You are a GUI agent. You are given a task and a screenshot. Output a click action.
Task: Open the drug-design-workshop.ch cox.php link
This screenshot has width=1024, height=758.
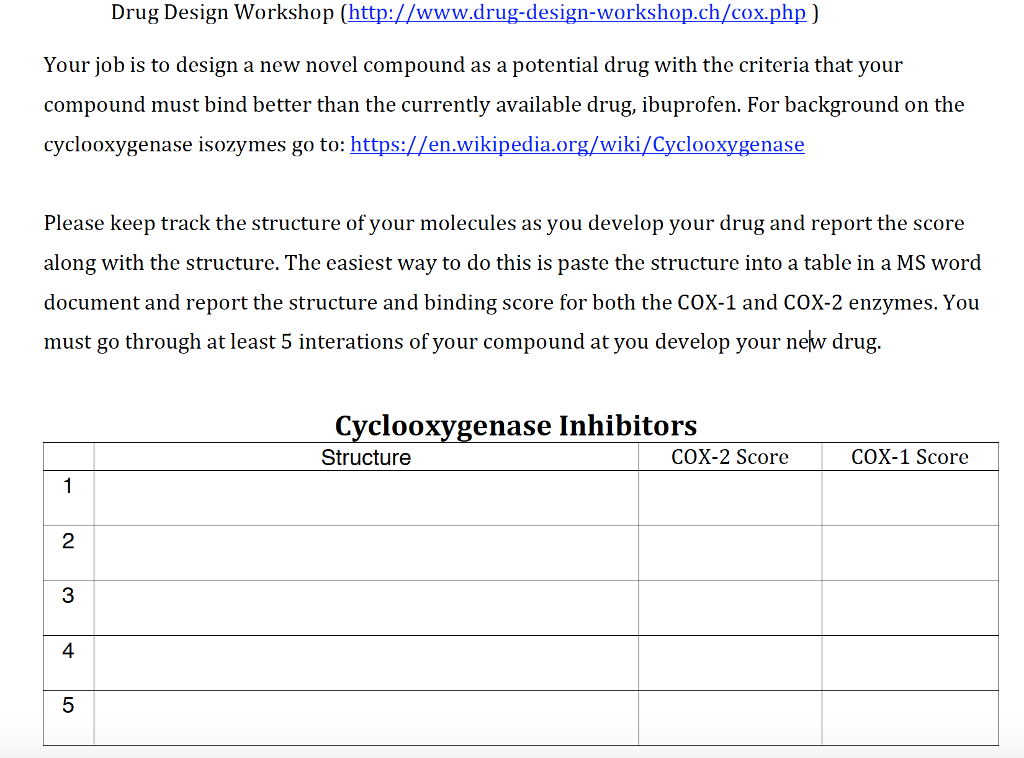click(x=577, y=12)
